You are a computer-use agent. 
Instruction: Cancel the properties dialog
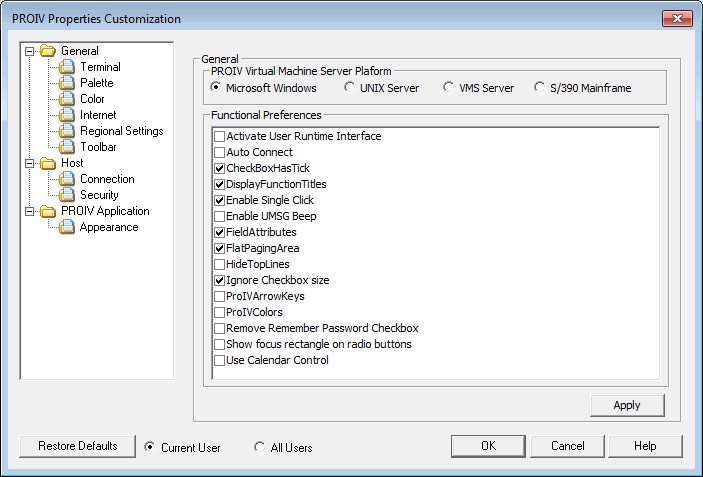coord(567,446)
